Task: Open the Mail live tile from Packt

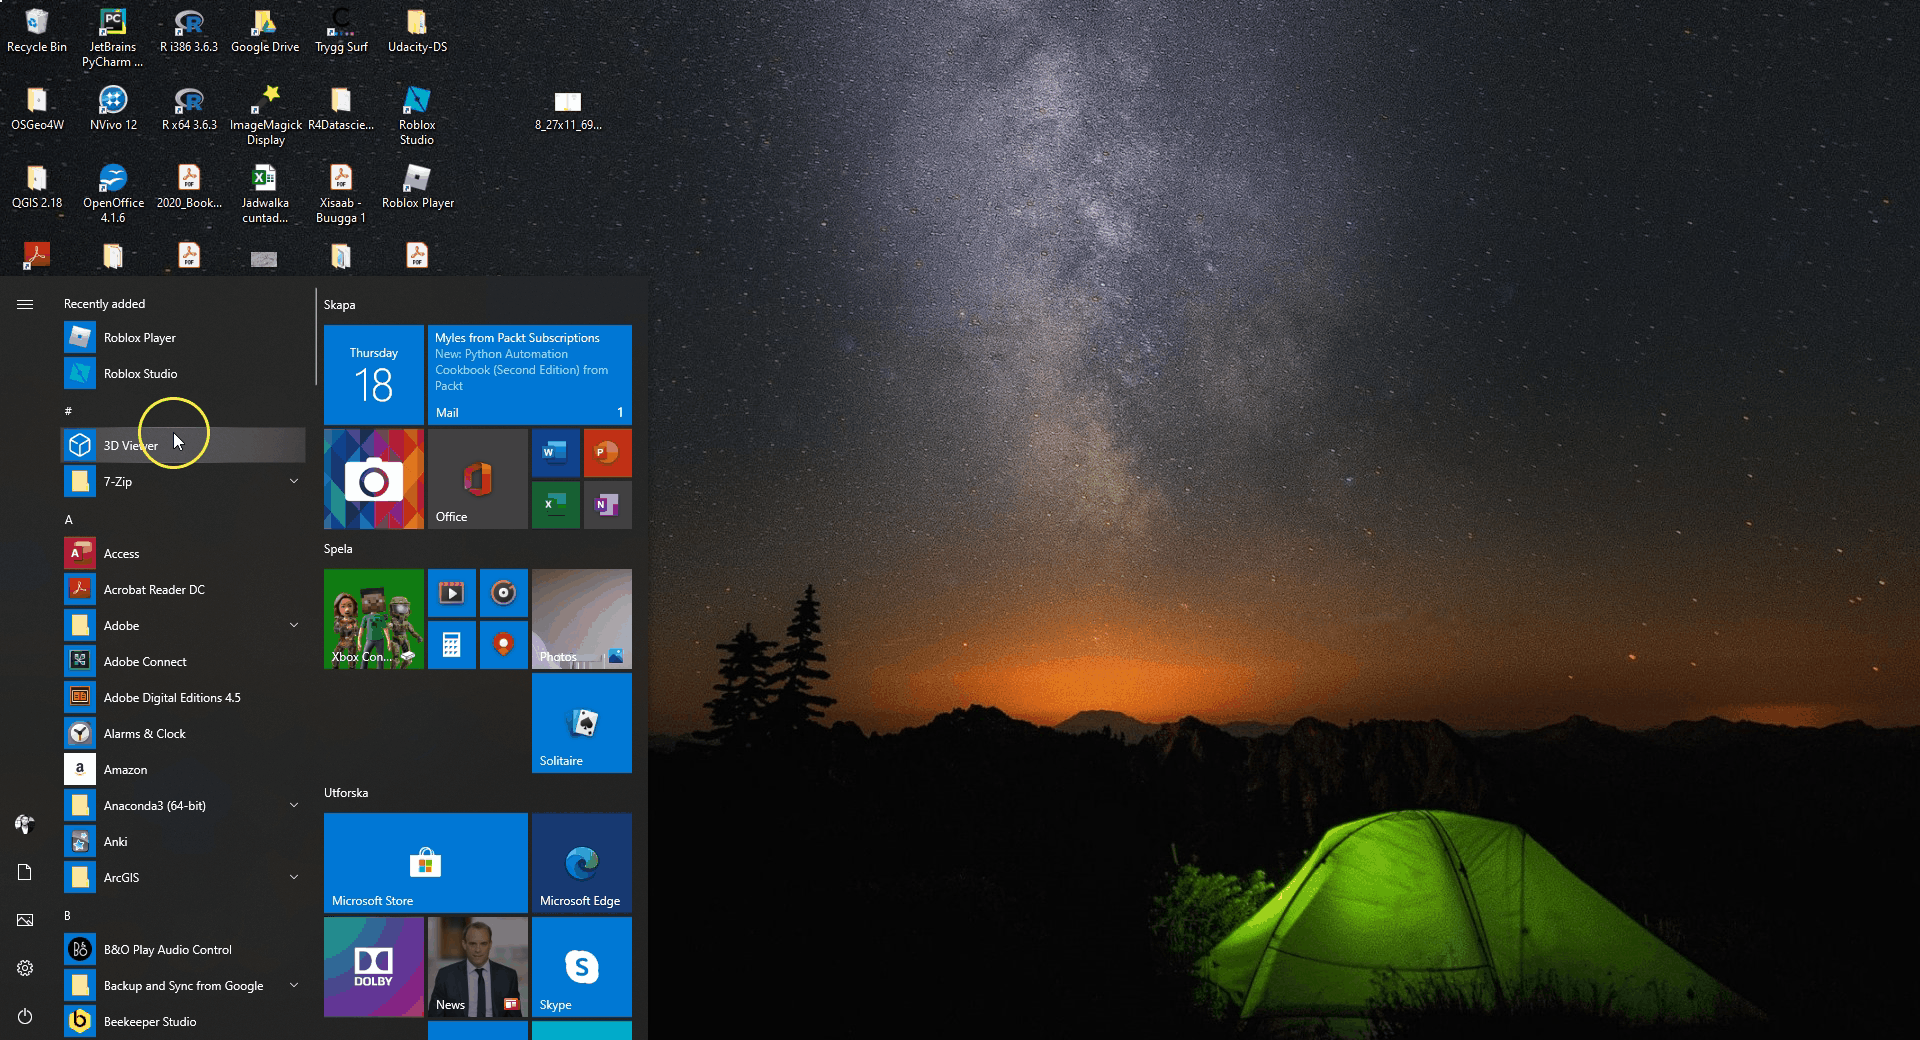Action: [530, 375]
